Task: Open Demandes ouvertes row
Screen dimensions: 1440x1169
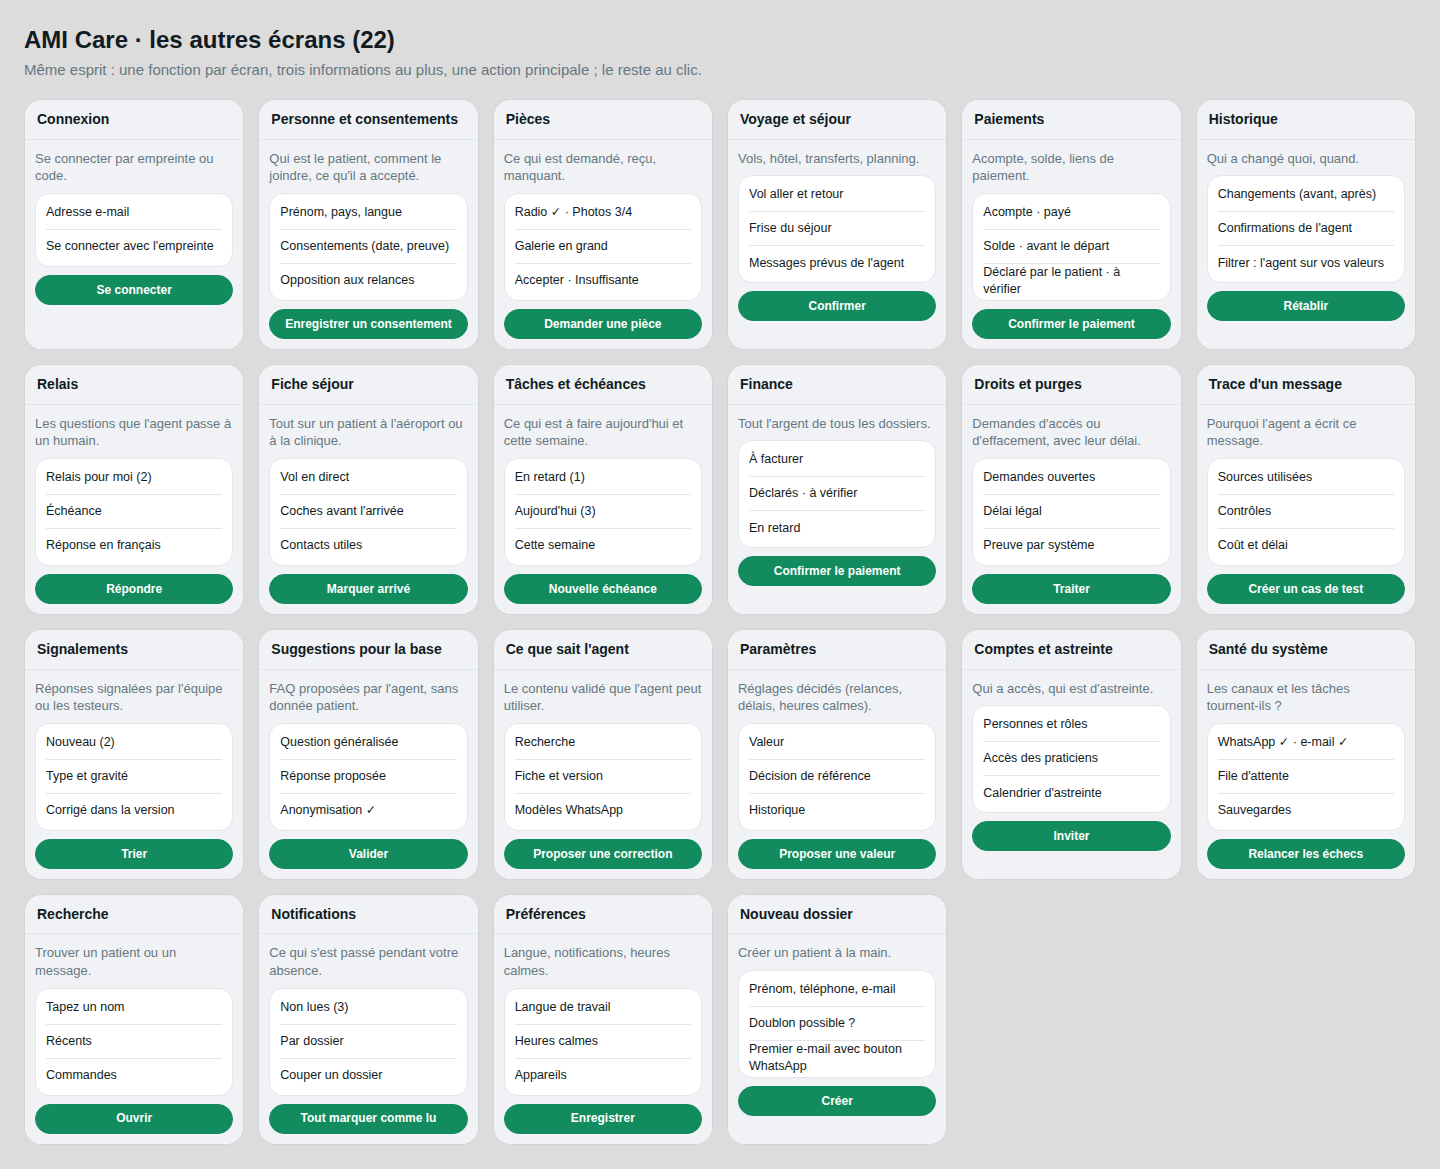Action: [1071, 477]
